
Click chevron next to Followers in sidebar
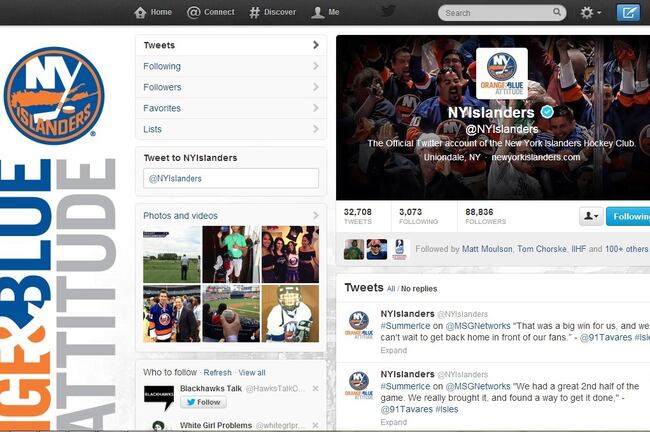point(316,87)
